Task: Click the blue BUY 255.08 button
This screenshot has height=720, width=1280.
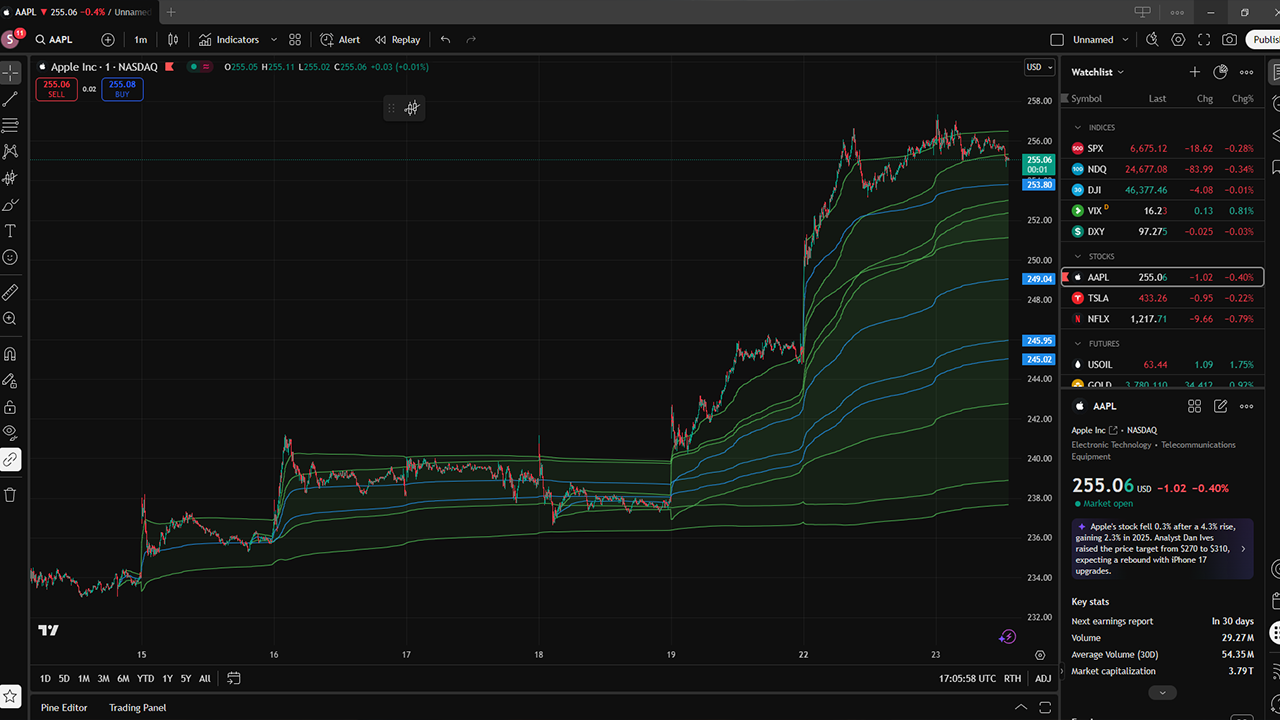Action: click(122, 89)
